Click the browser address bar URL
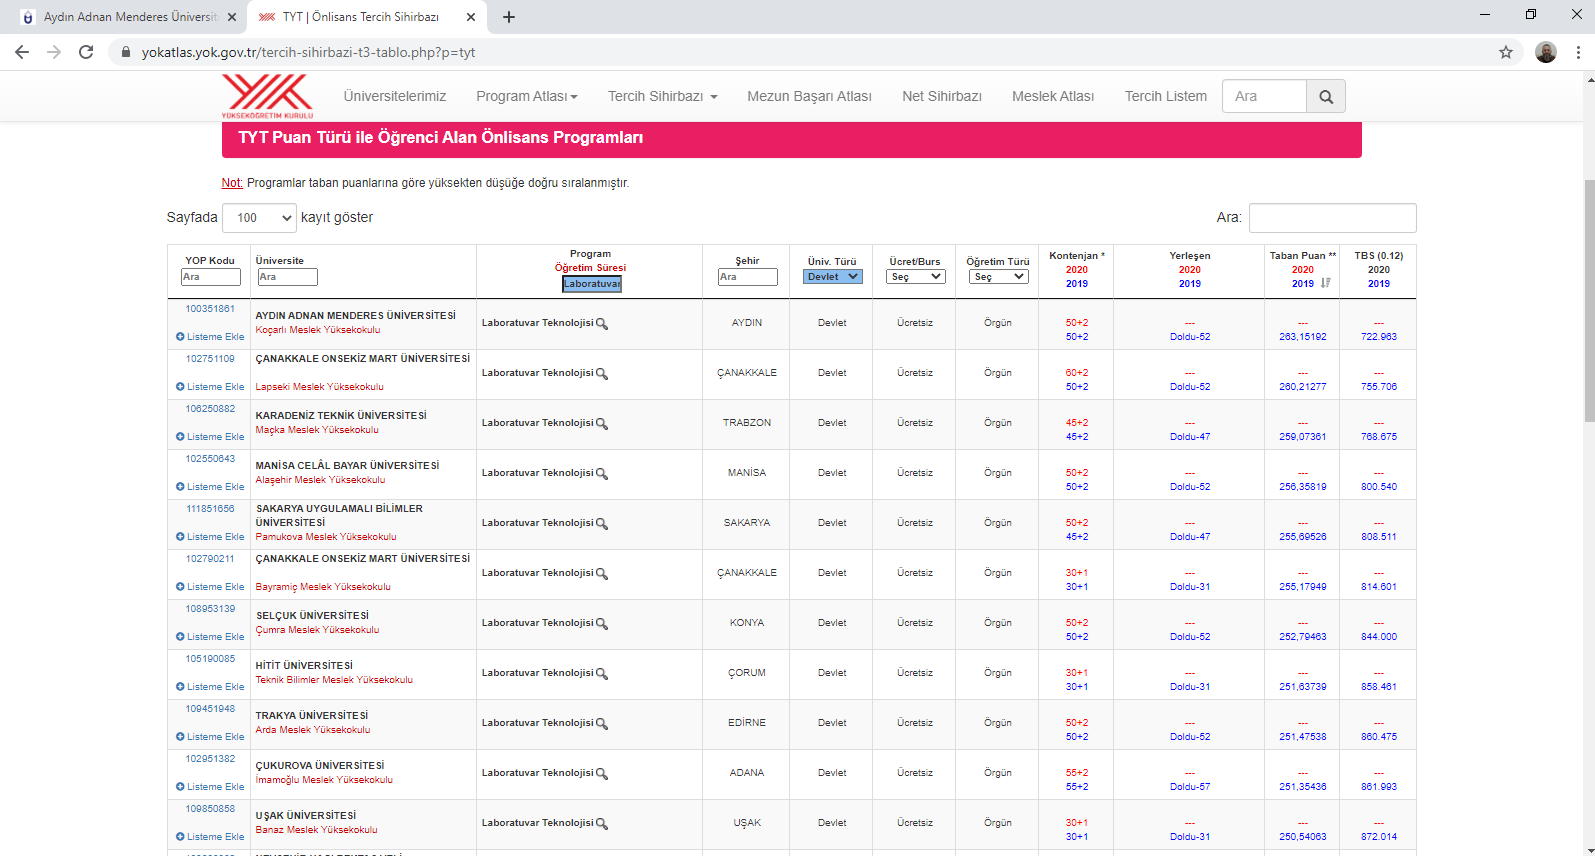The image size is (1595, 856). point(309,52)
